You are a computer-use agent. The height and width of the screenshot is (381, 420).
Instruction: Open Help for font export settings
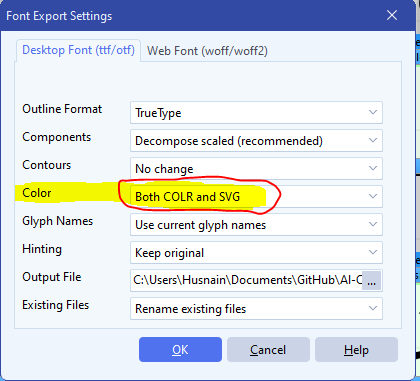(x=356, y=350)
